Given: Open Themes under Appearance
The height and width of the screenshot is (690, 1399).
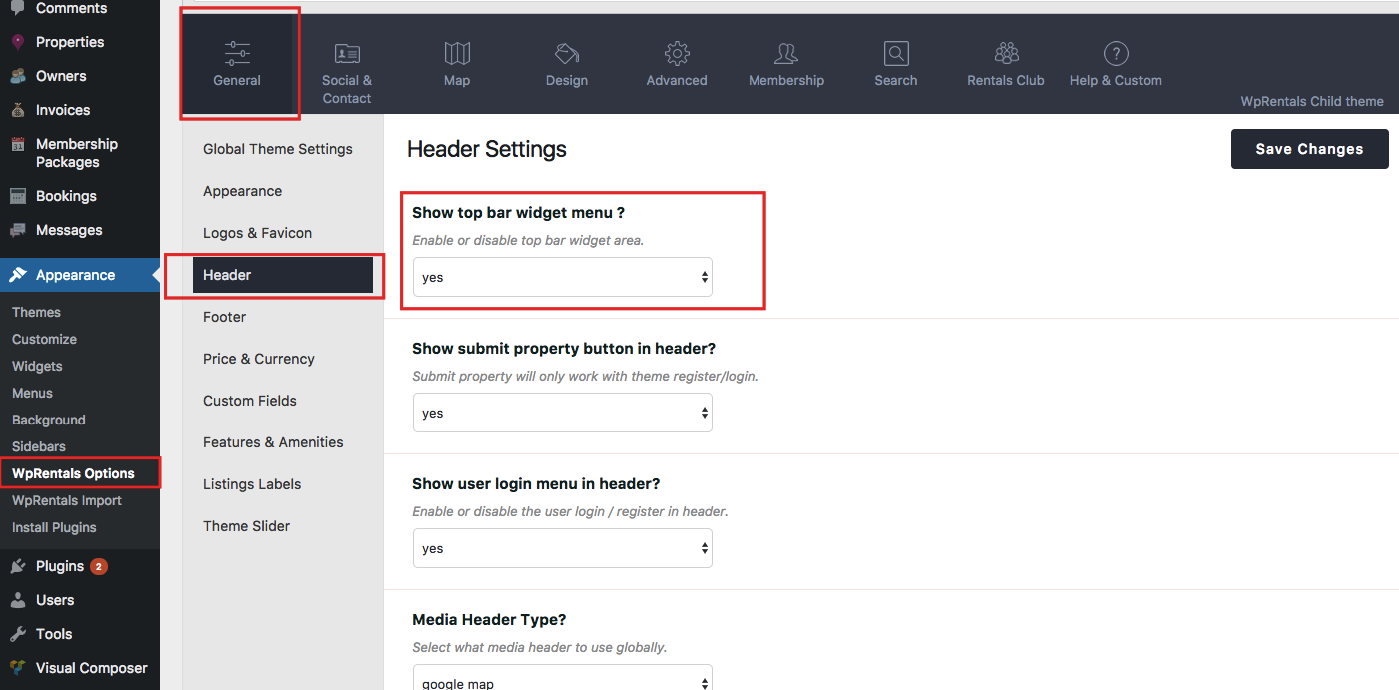Looking at the screenshot, I should [x=36, y=312].
